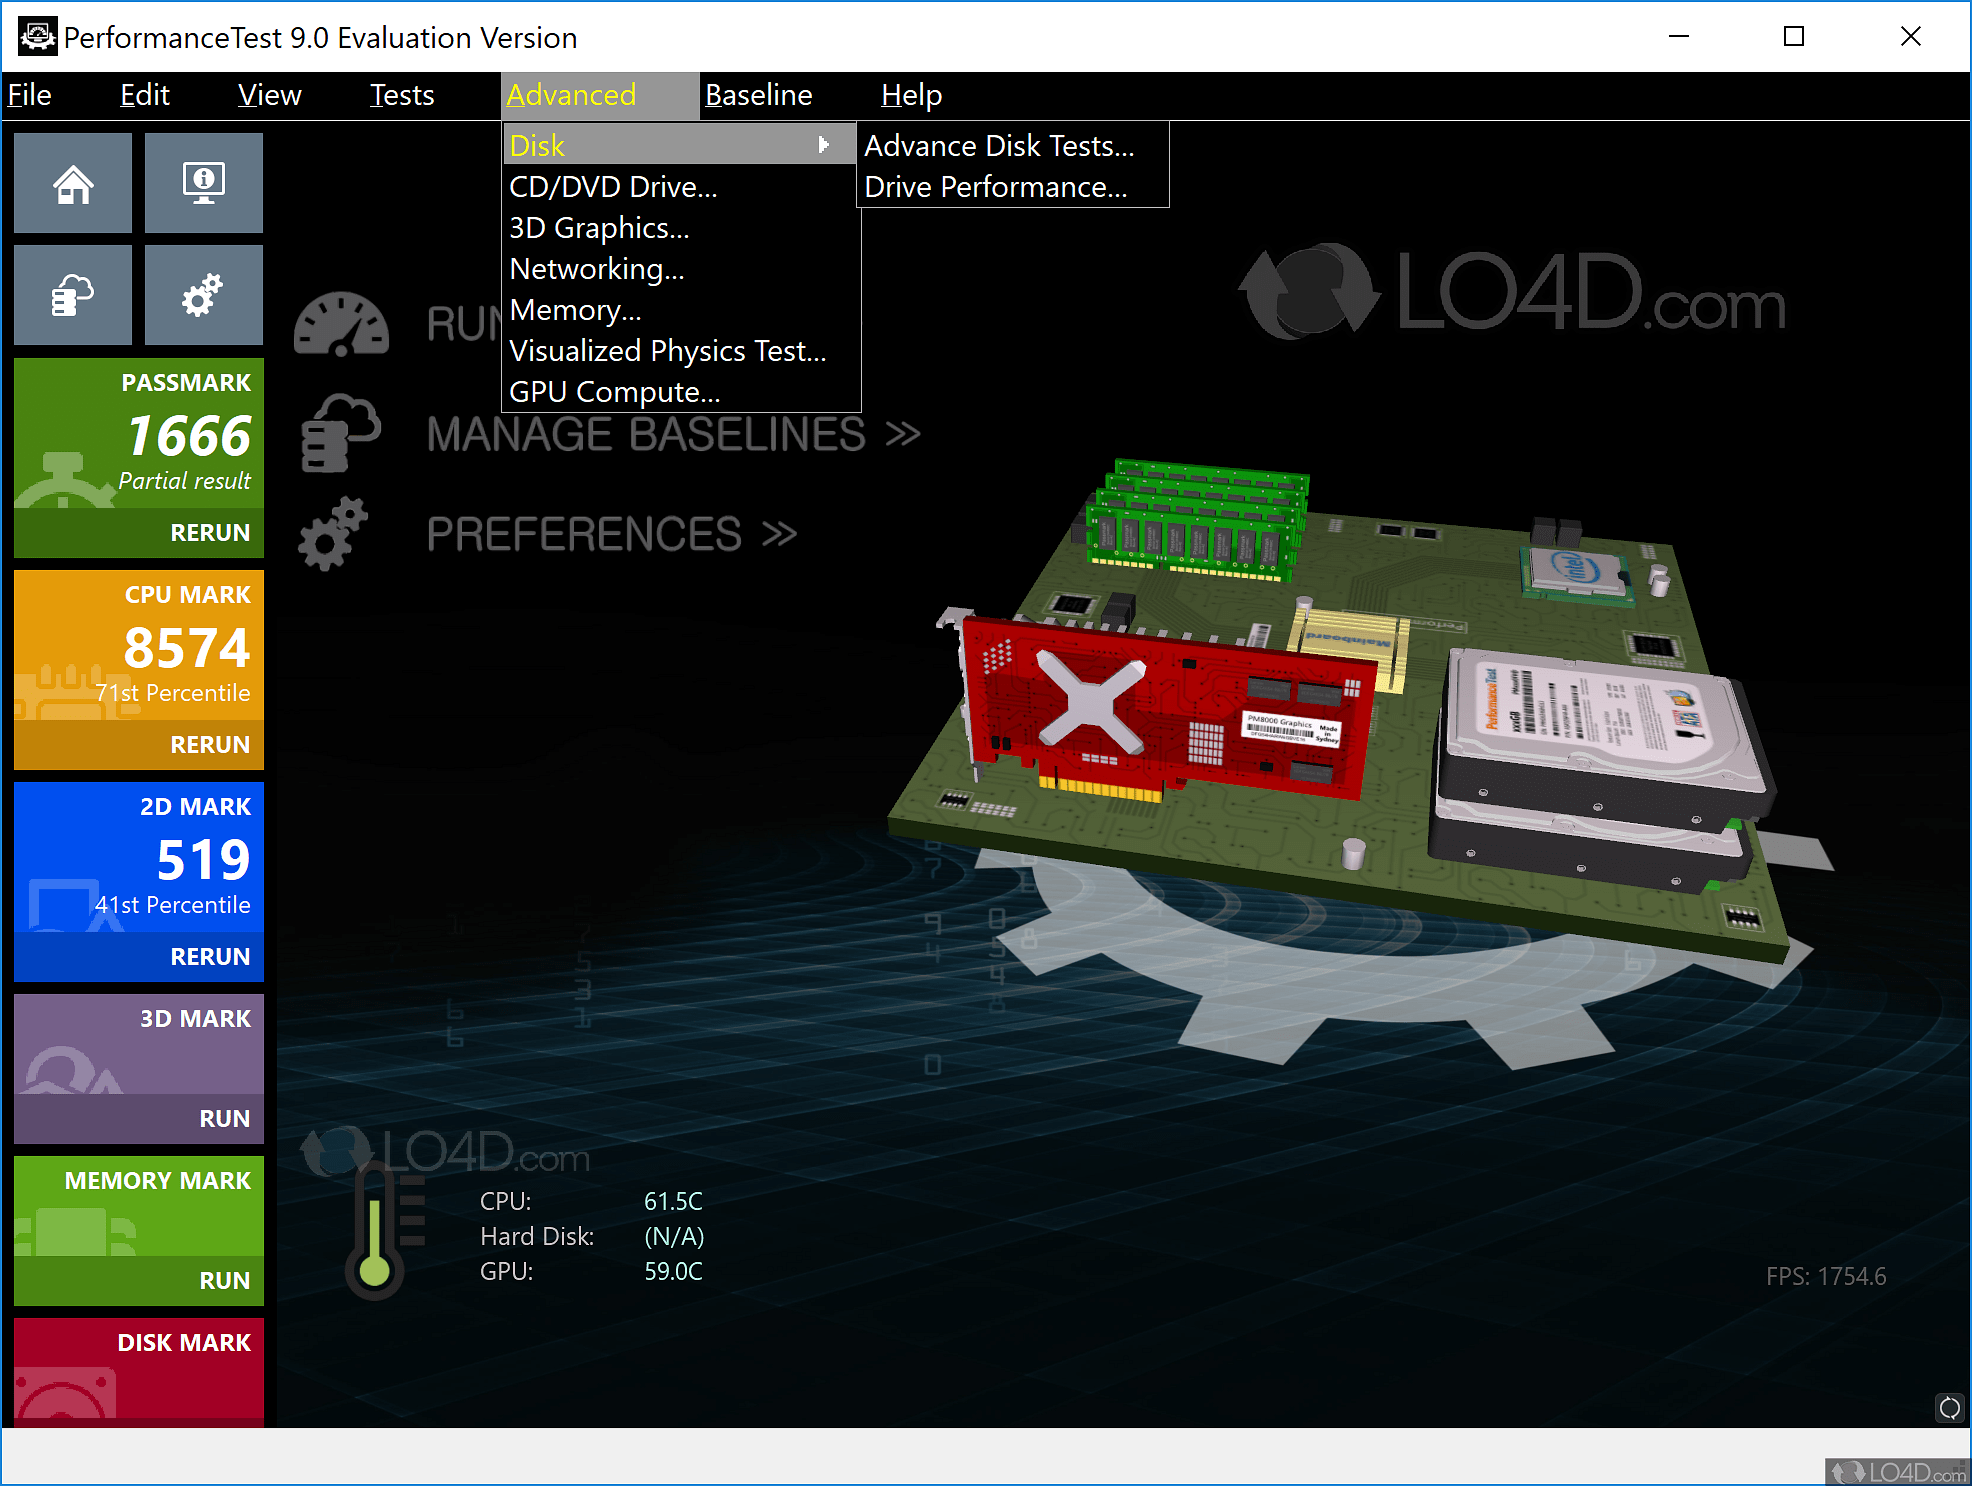Open the System Information monitor icon

pyautogui.click(x=204, y=184)
